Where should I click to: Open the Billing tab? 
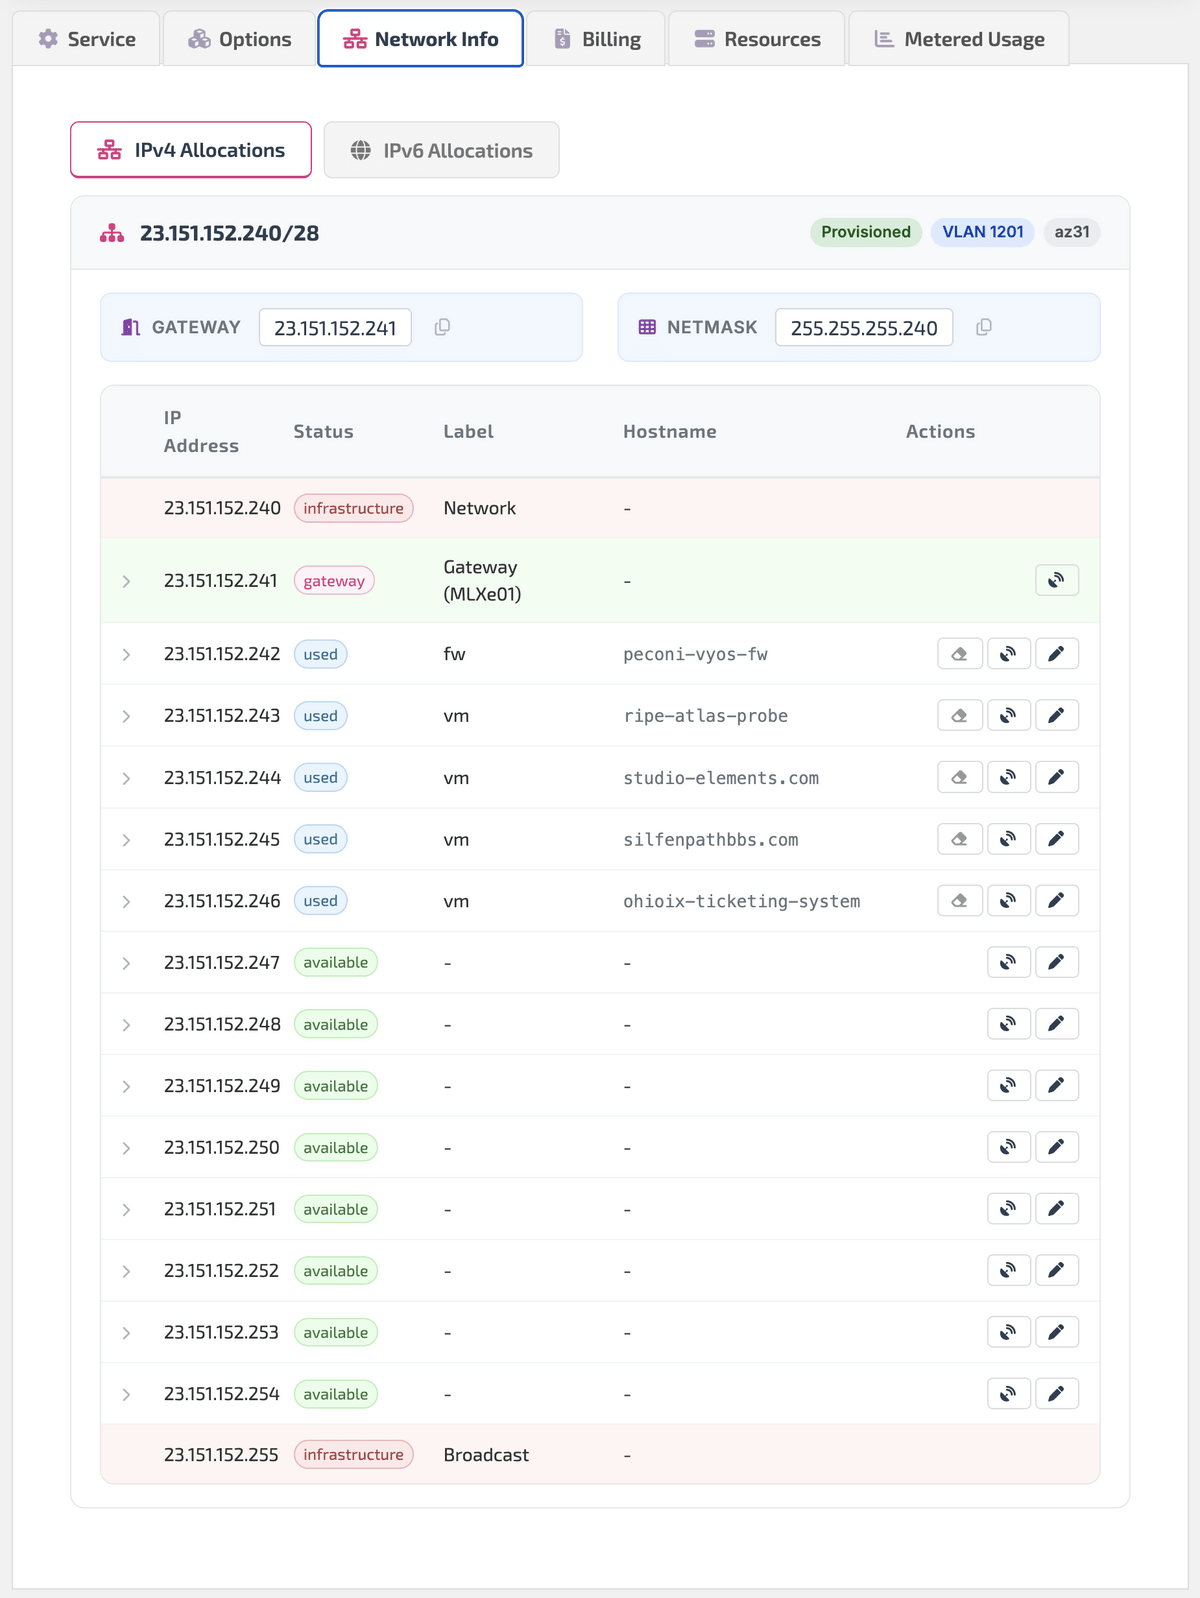click(597, 39)
